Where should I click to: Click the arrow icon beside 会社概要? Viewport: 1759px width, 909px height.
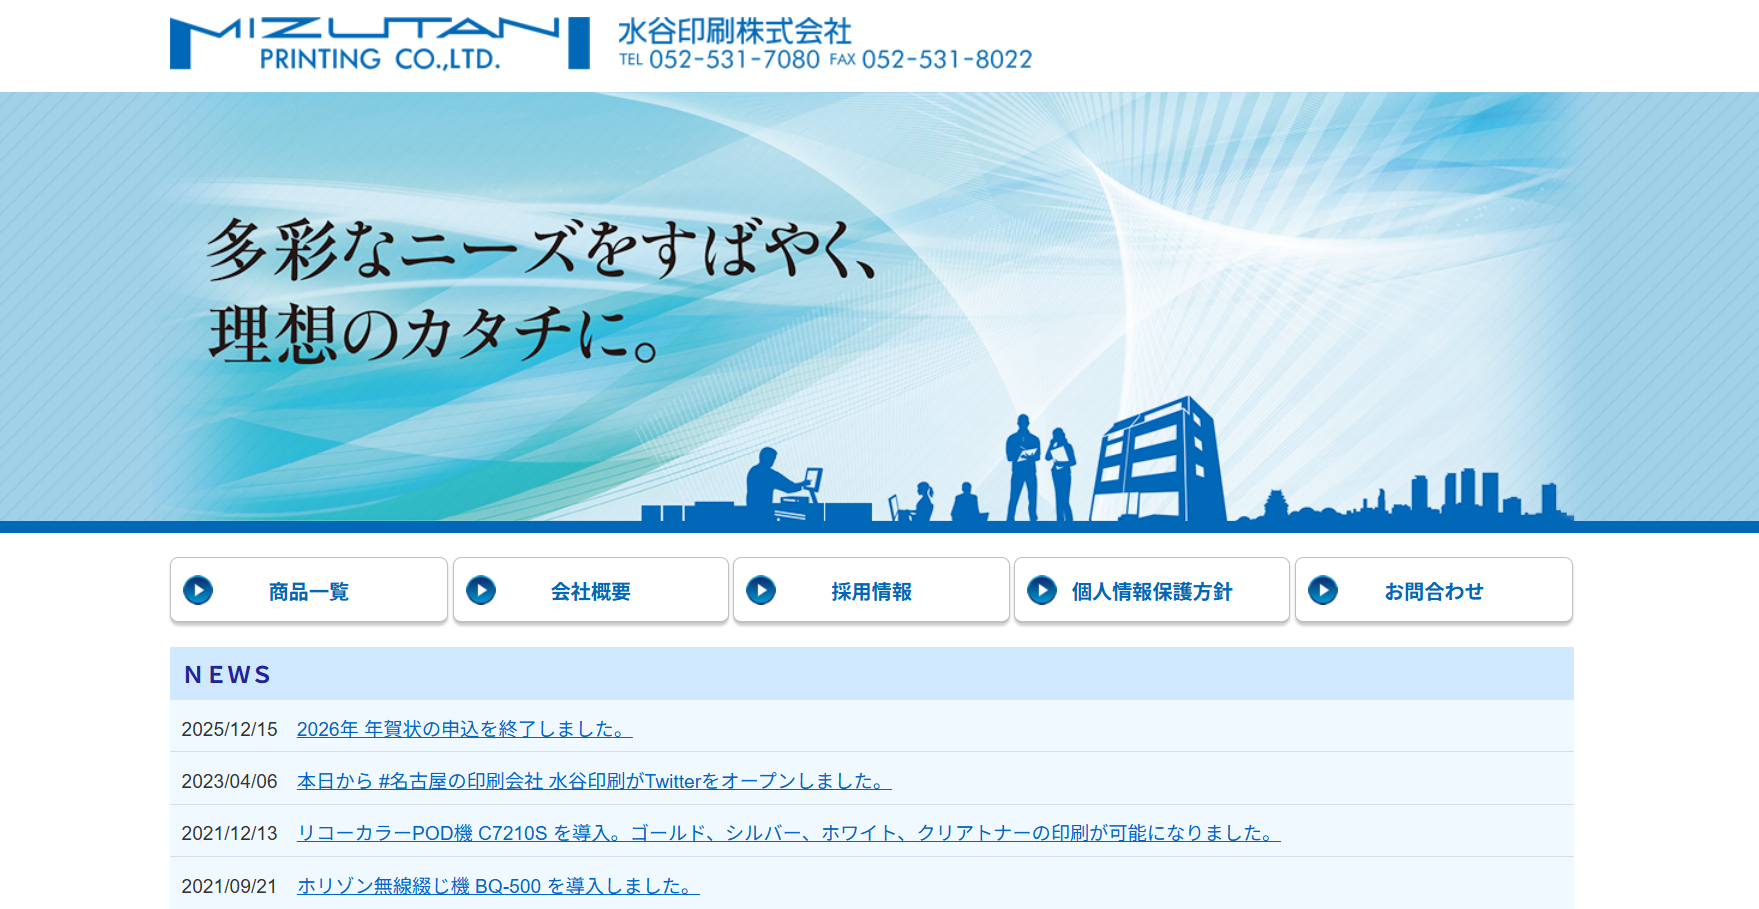tap(481, 590)
